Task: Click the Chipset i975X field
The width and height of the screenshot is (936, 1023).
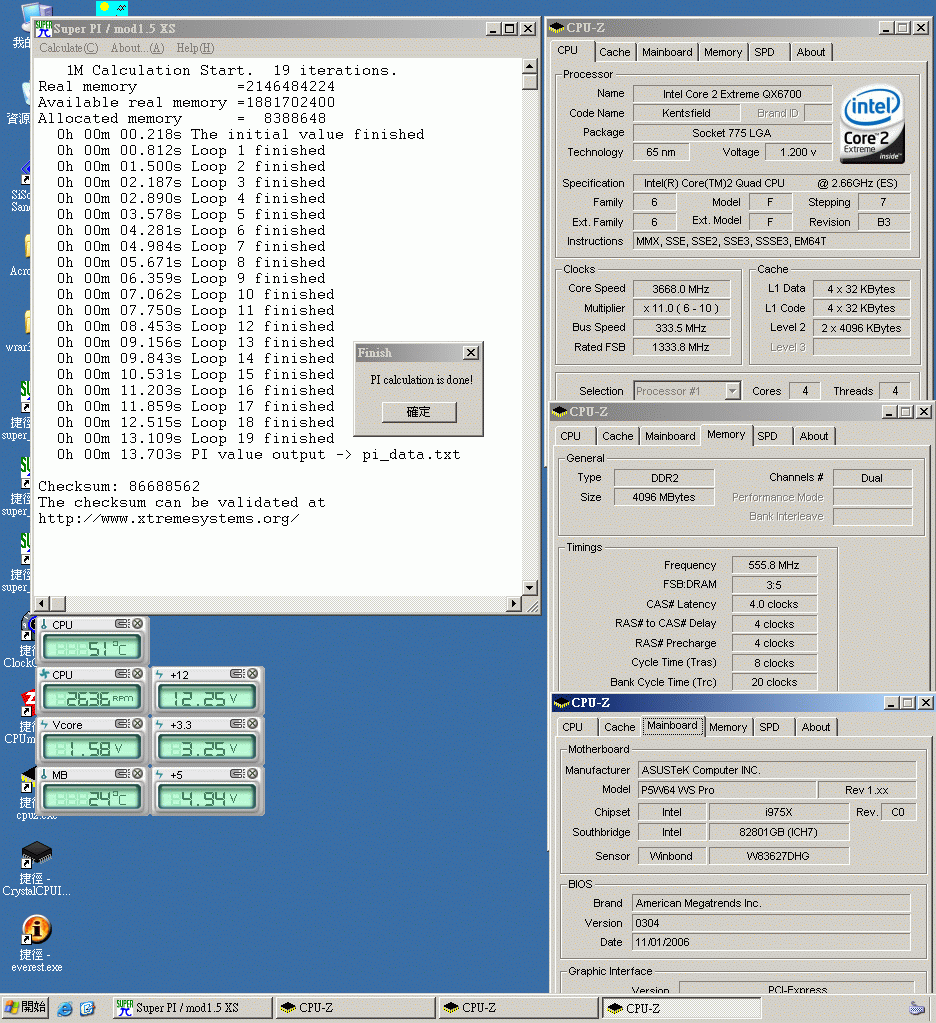Action: [x=779, y=812]
